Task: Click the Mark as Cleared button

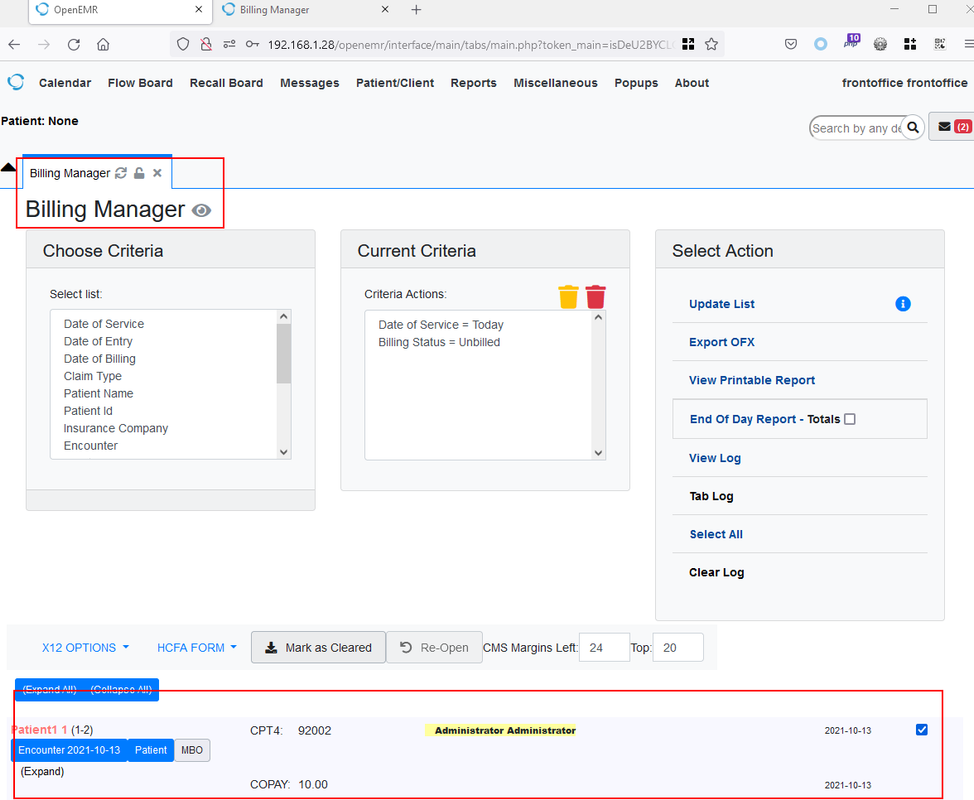Action: 318,647
